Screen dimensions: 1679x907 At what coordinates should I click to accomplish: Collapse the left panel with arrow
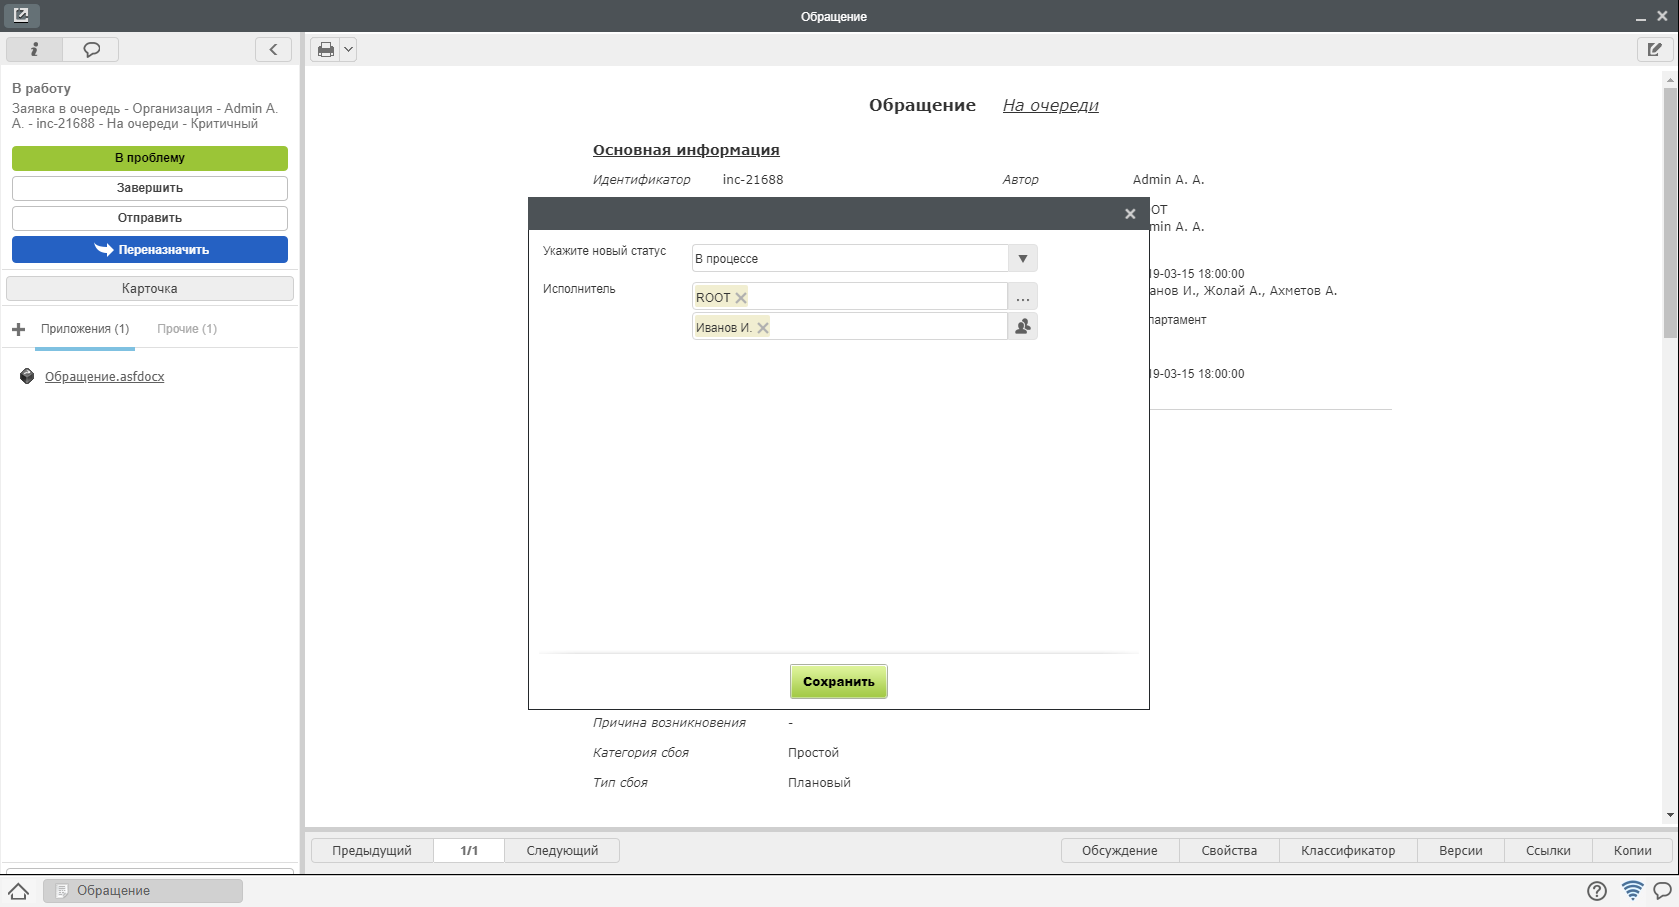coord(273,49)
